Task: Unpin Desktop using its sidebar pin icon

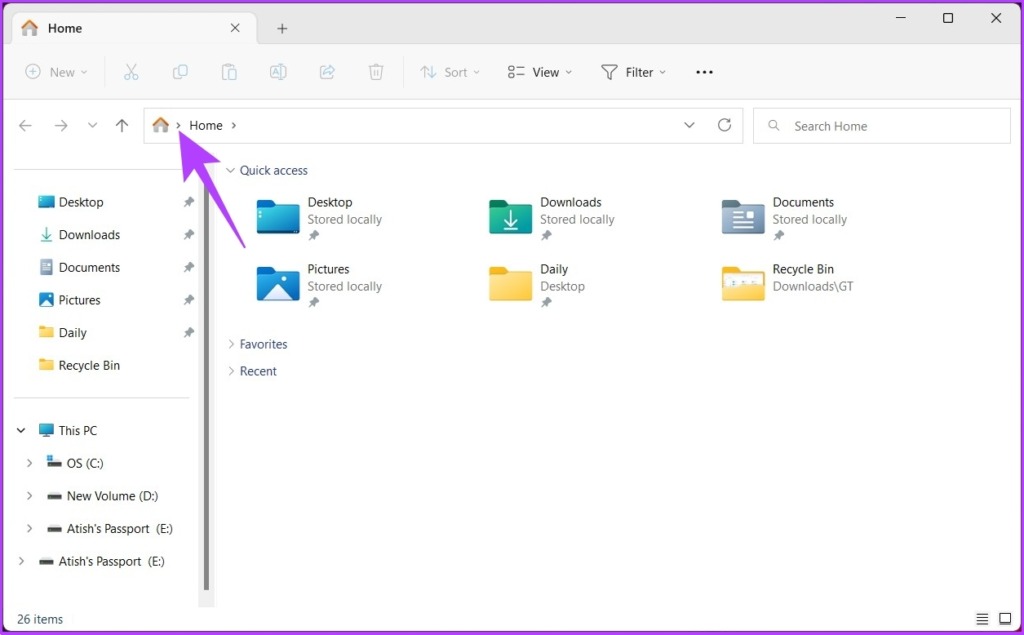Action: point(189,202)
